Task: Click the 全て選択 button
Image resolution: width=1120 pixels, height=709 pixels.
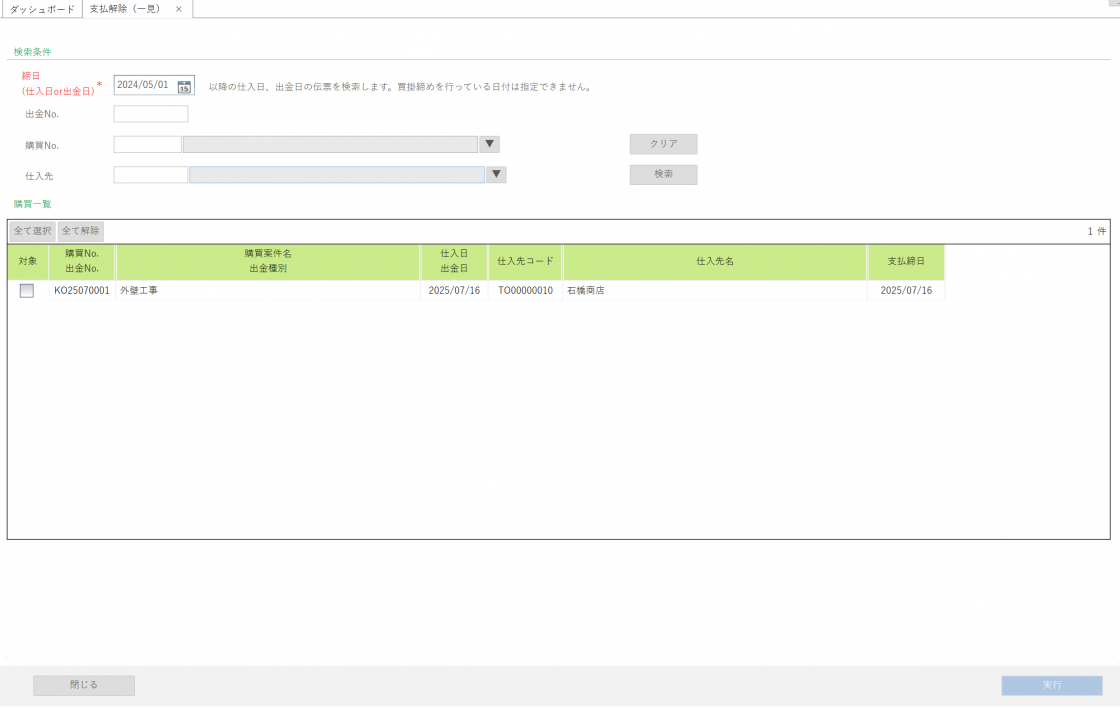Action: tap(32, 231)
